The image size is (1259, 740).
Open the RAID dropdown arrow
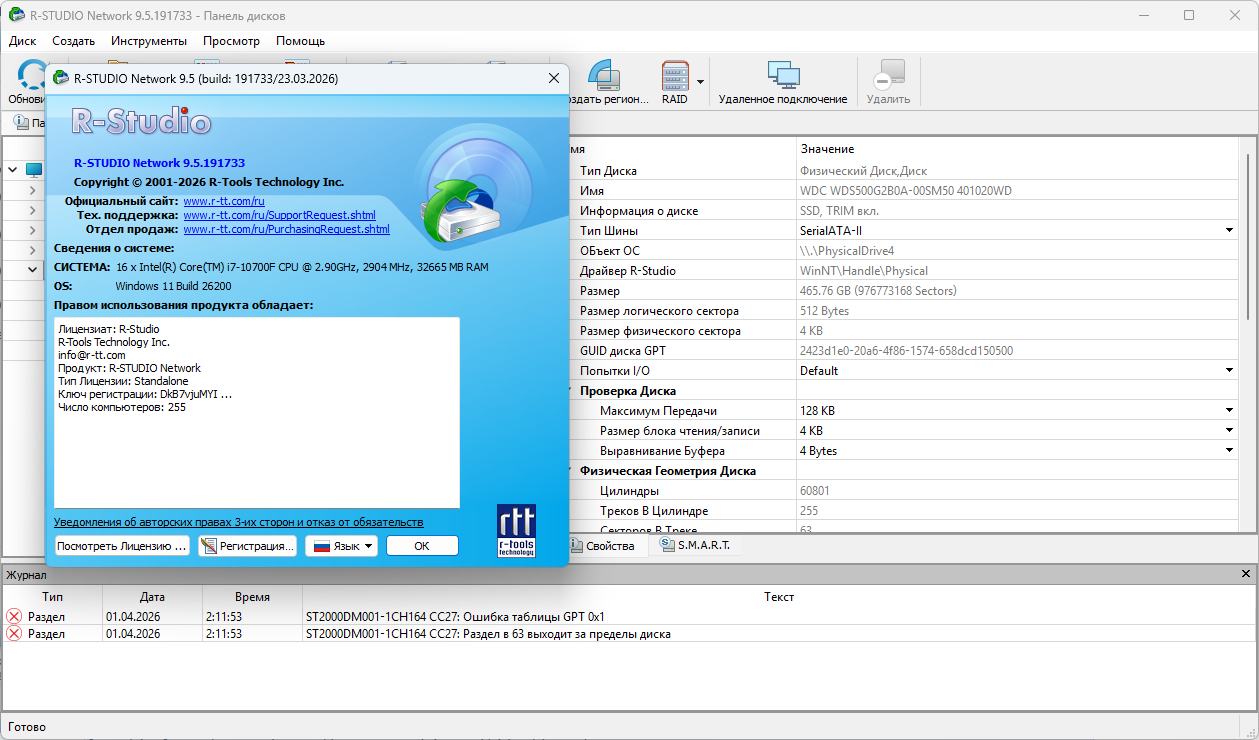[701, 82]
